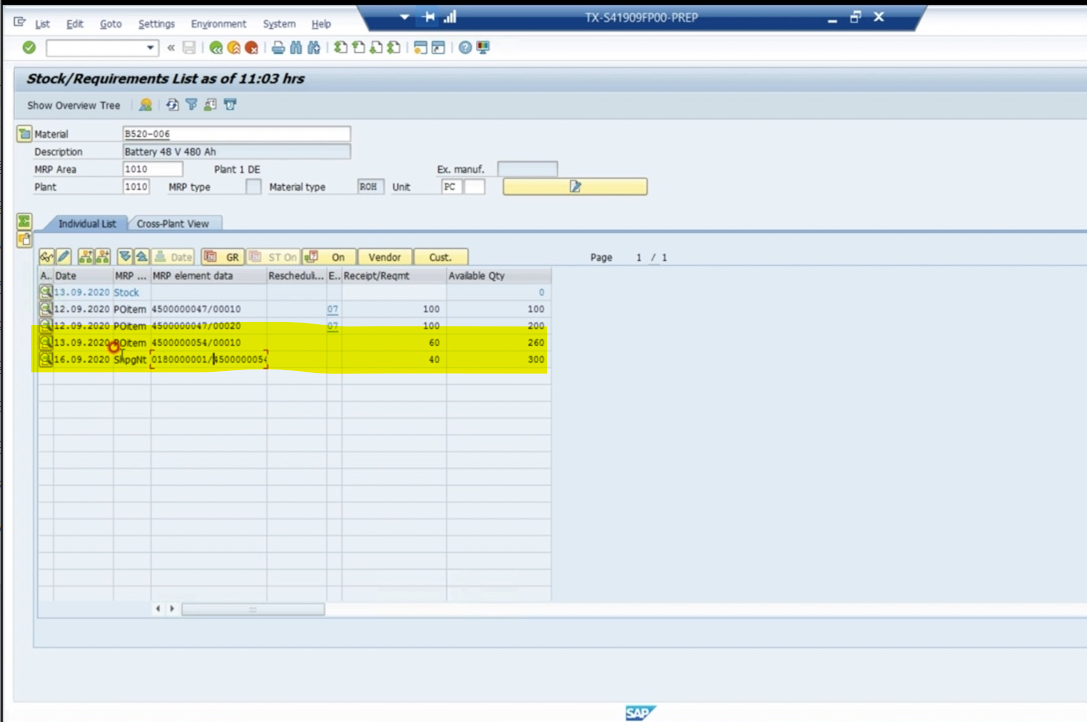
Task: Open the blue Help question icon
Action: click(x=465, y=48)
